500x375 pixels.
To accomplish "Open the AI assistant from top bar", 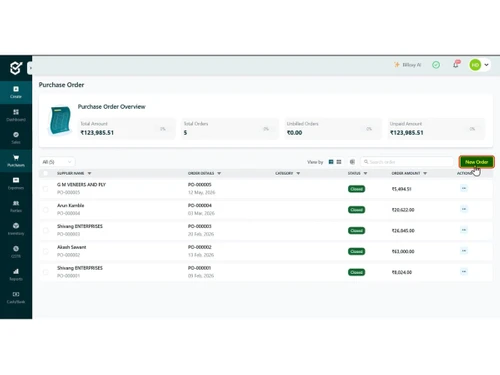I will (407, 65).
